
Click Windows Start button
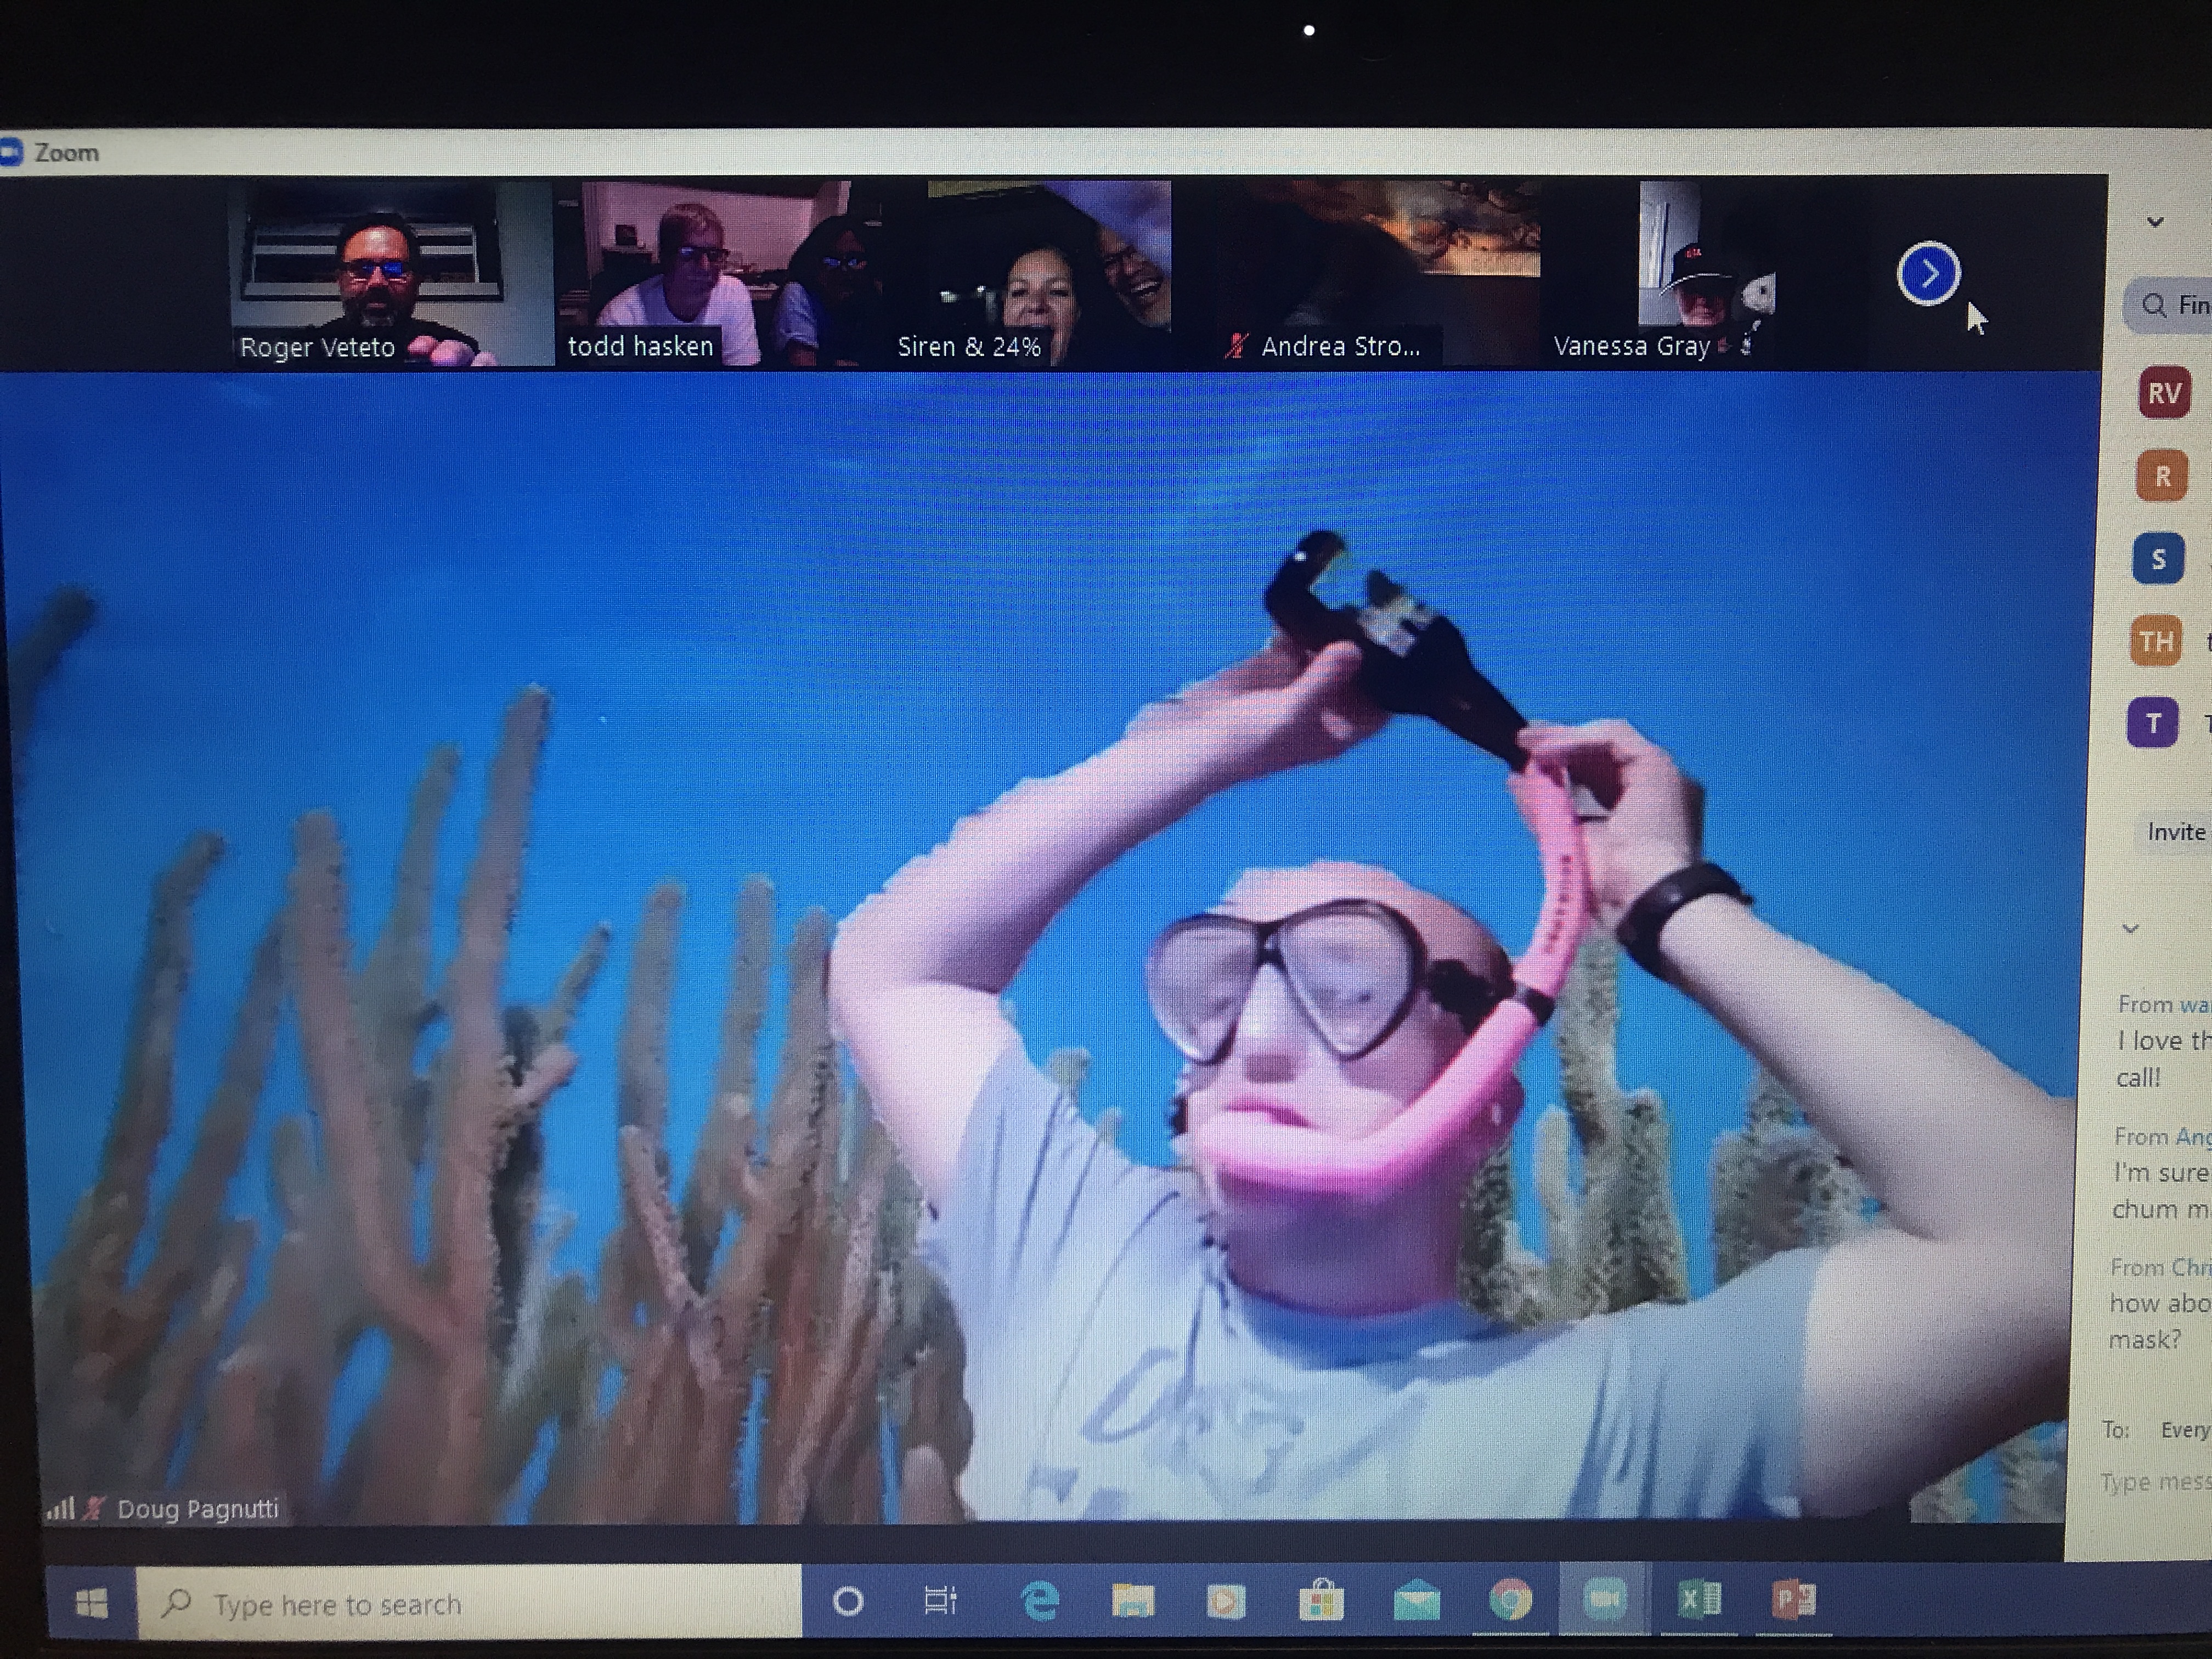[92, 1603]
